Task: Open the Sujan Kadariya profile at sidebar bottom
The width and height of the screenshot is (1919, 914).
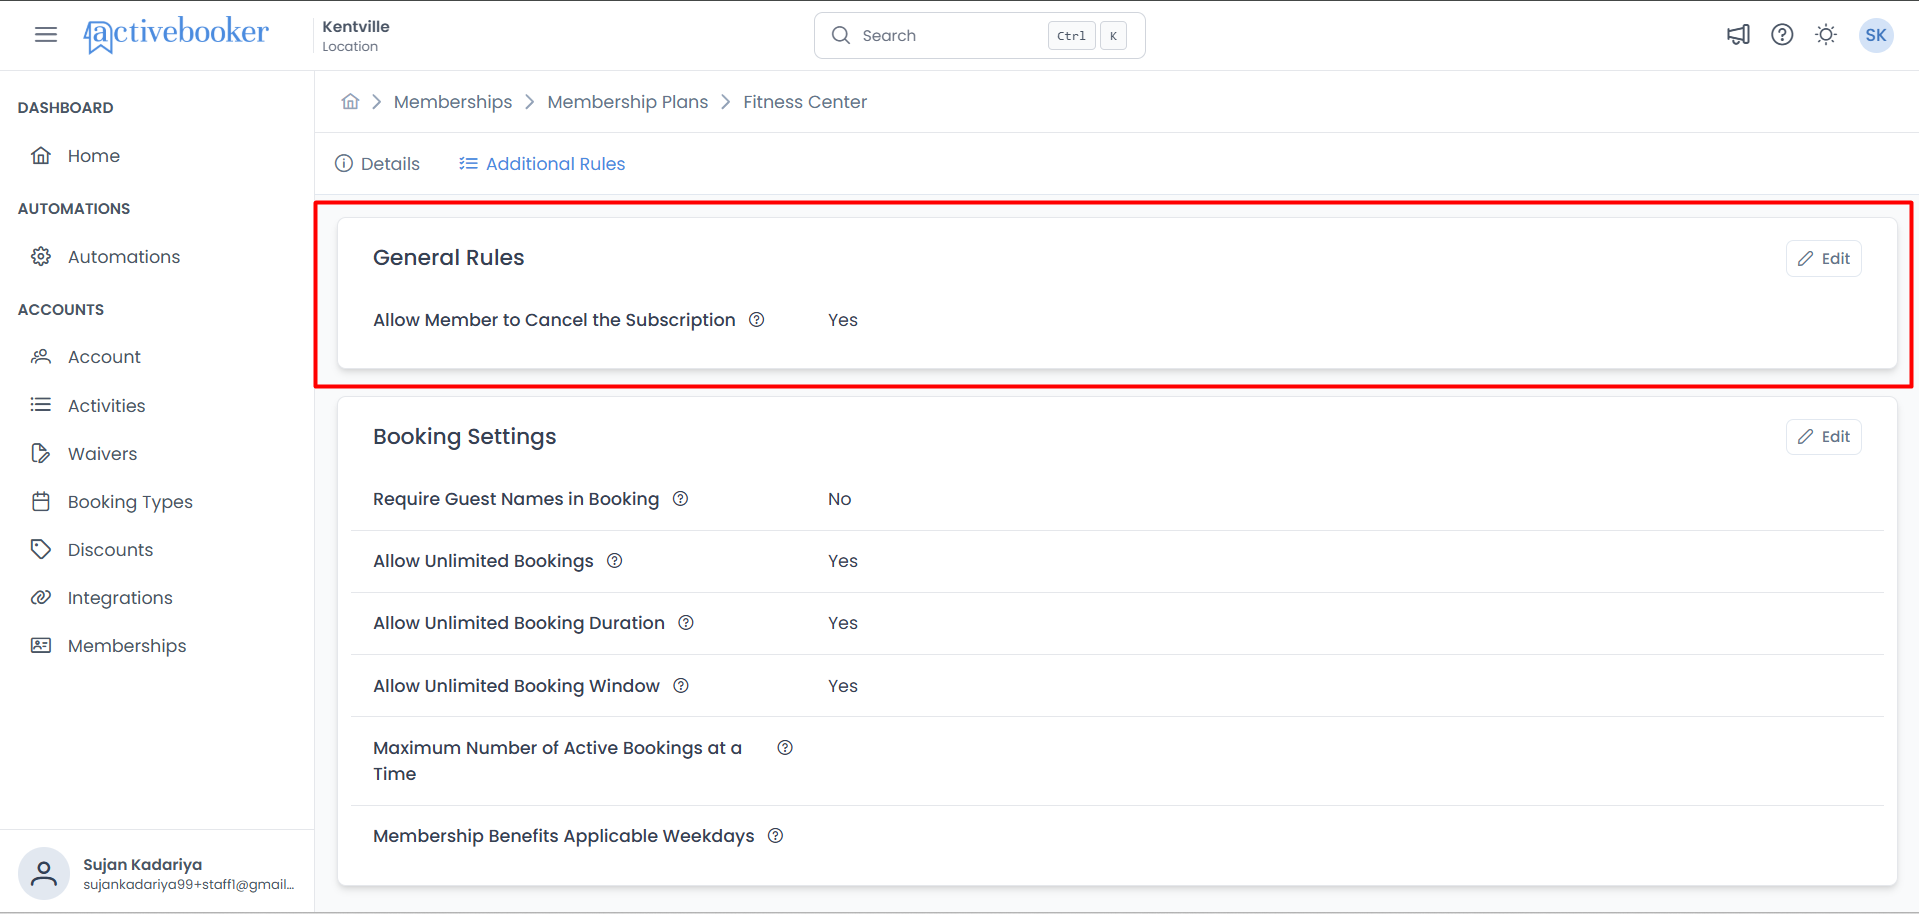Action: pos(157,873)
